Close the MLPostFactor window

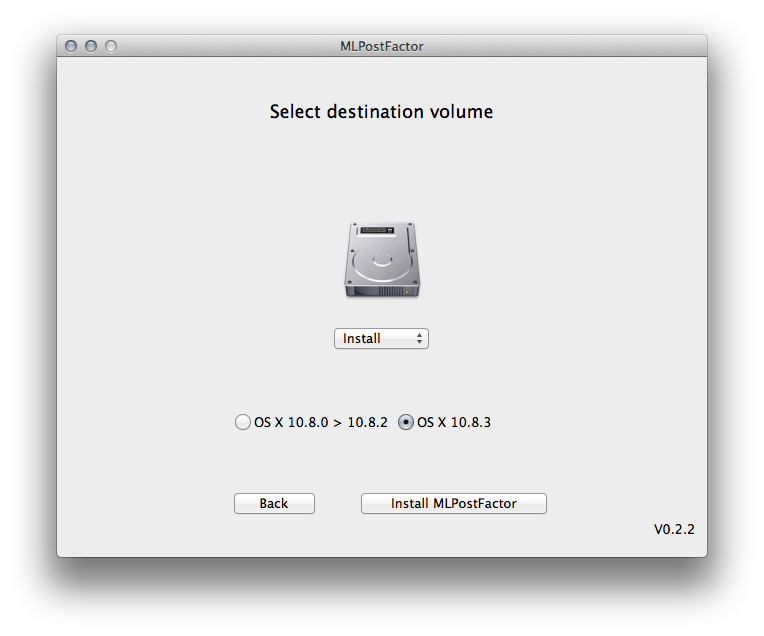(x=71, y=46)
